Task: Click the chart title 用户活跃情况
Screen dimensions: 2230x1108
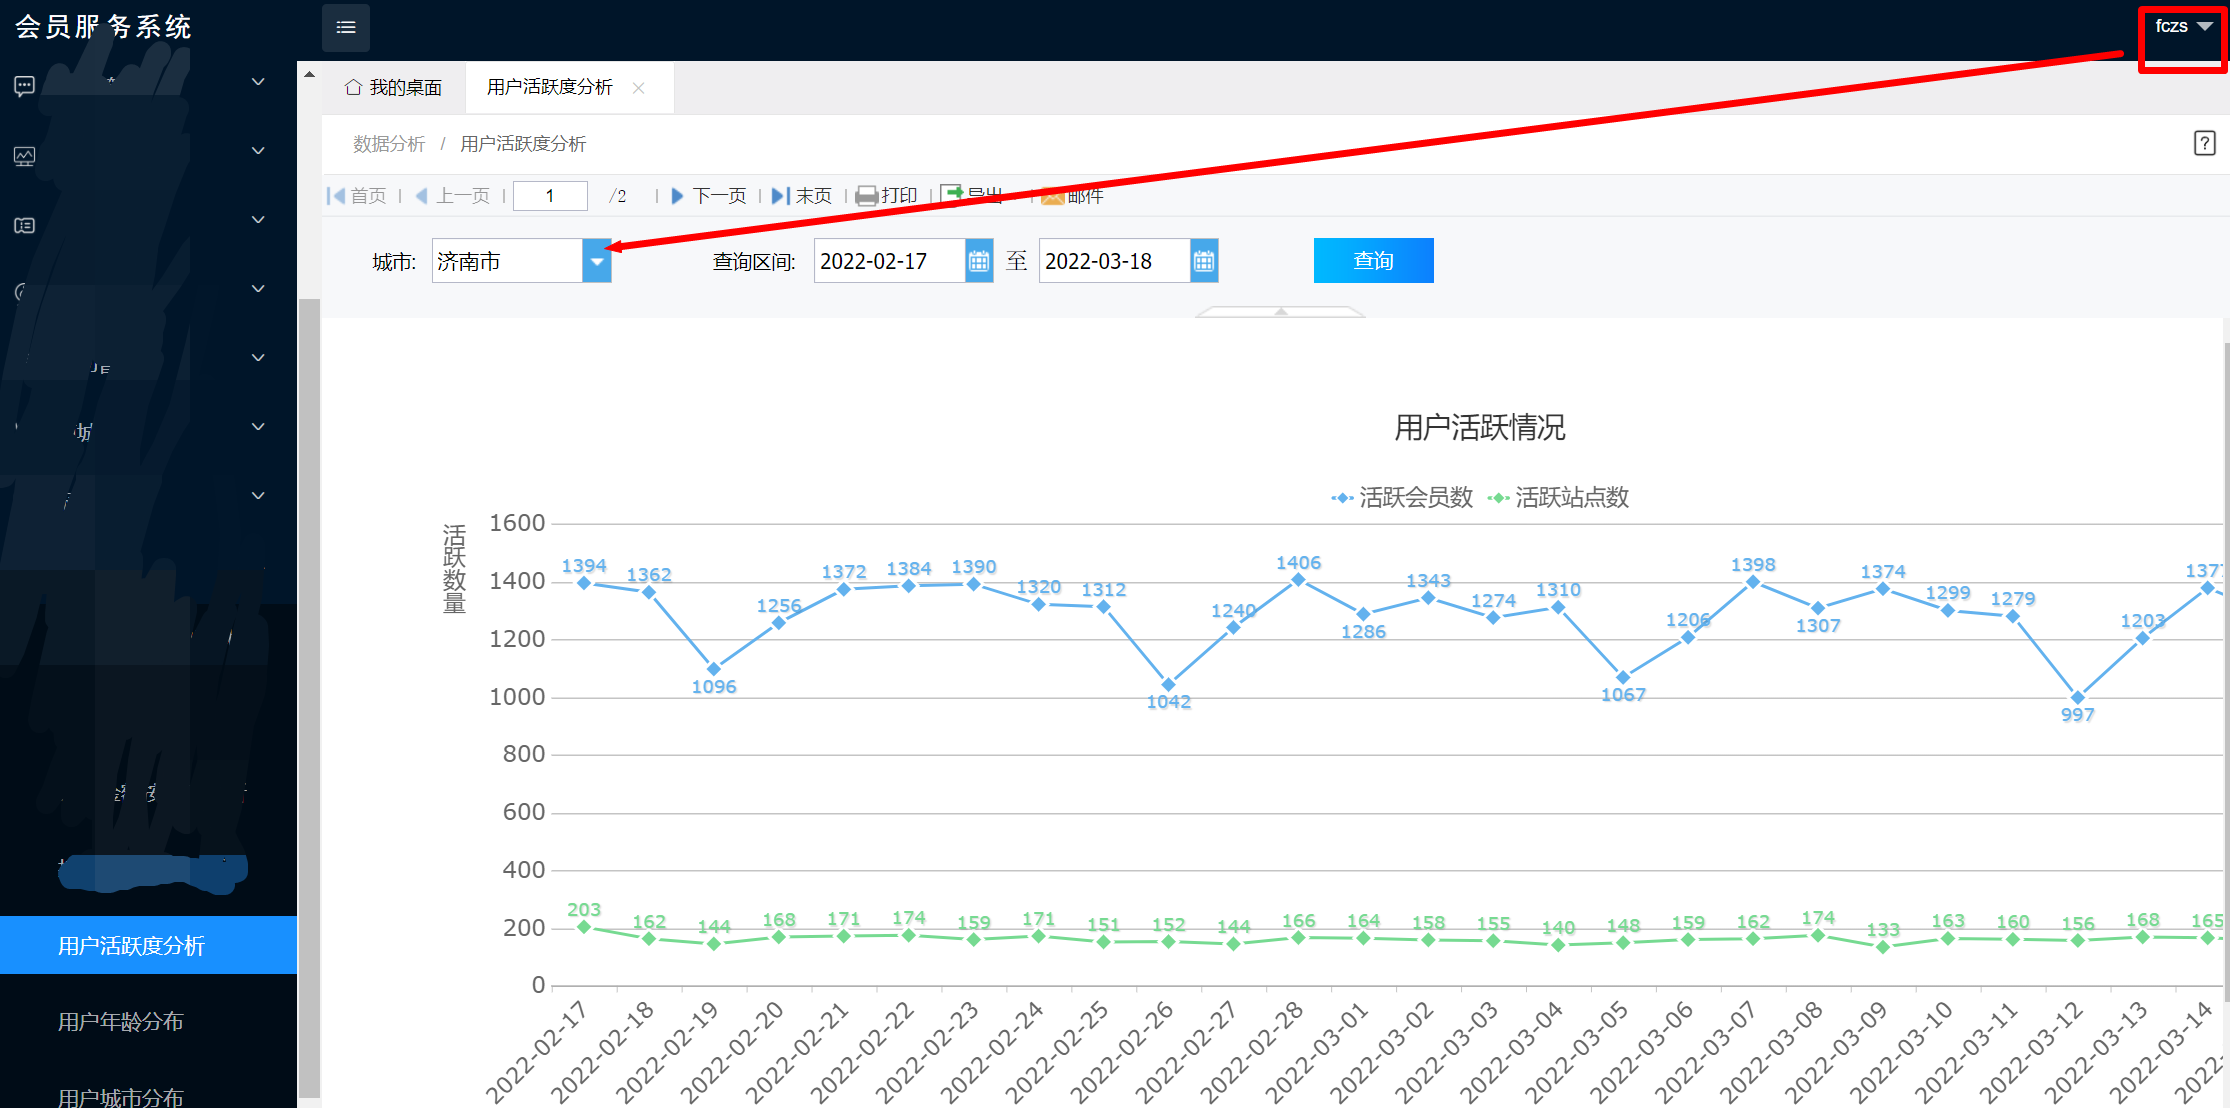Action: pos(1480,428)
